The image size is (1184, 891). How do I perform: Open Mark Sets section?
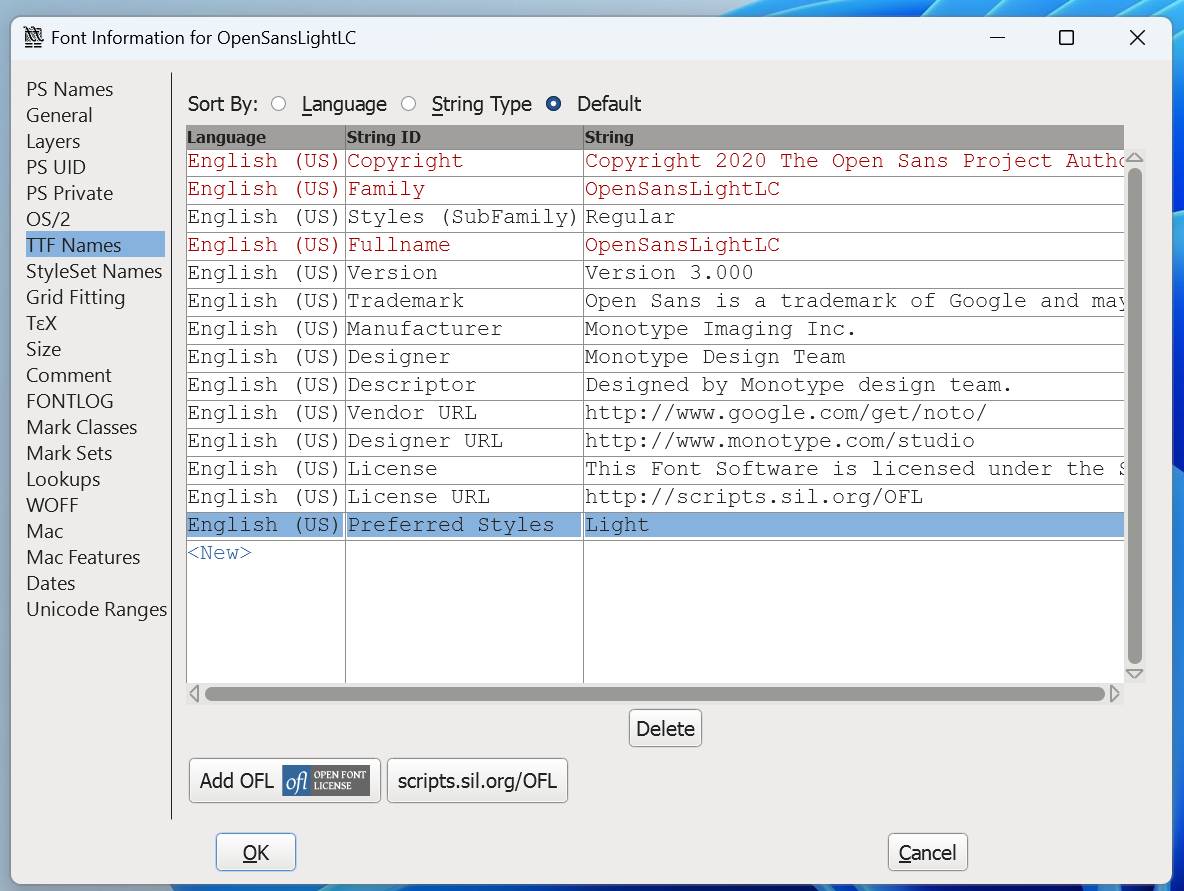(x=69, y=453)
